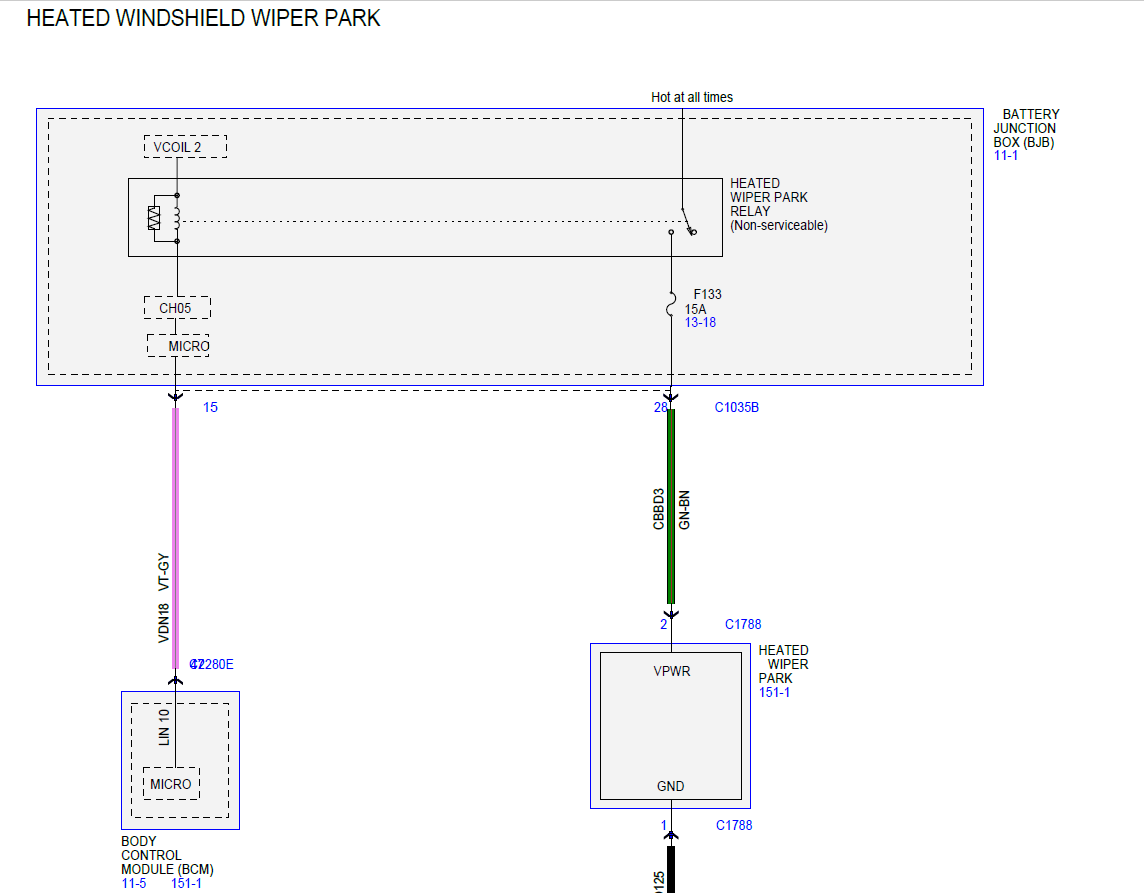Open the C1788 connector label at pin 2
The height and width of the screenshot is (893, 1144).
[x=743, y=625]
